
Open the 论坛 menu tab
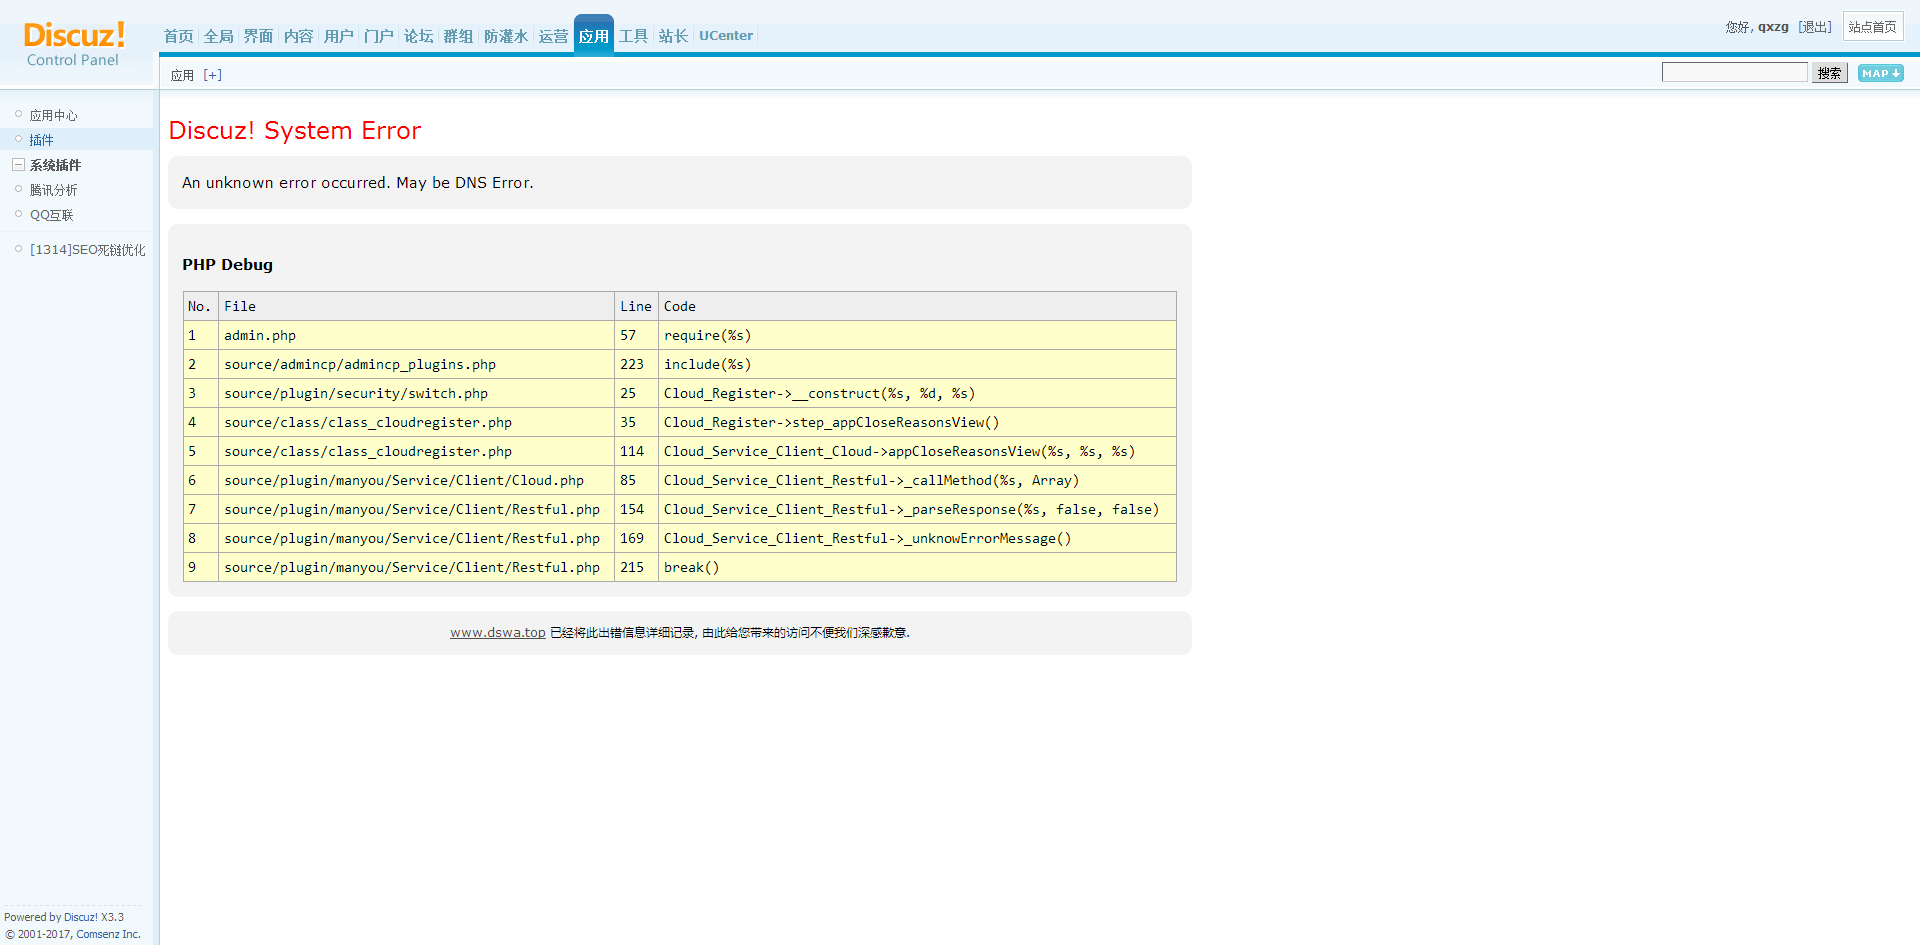click(418, 36)
